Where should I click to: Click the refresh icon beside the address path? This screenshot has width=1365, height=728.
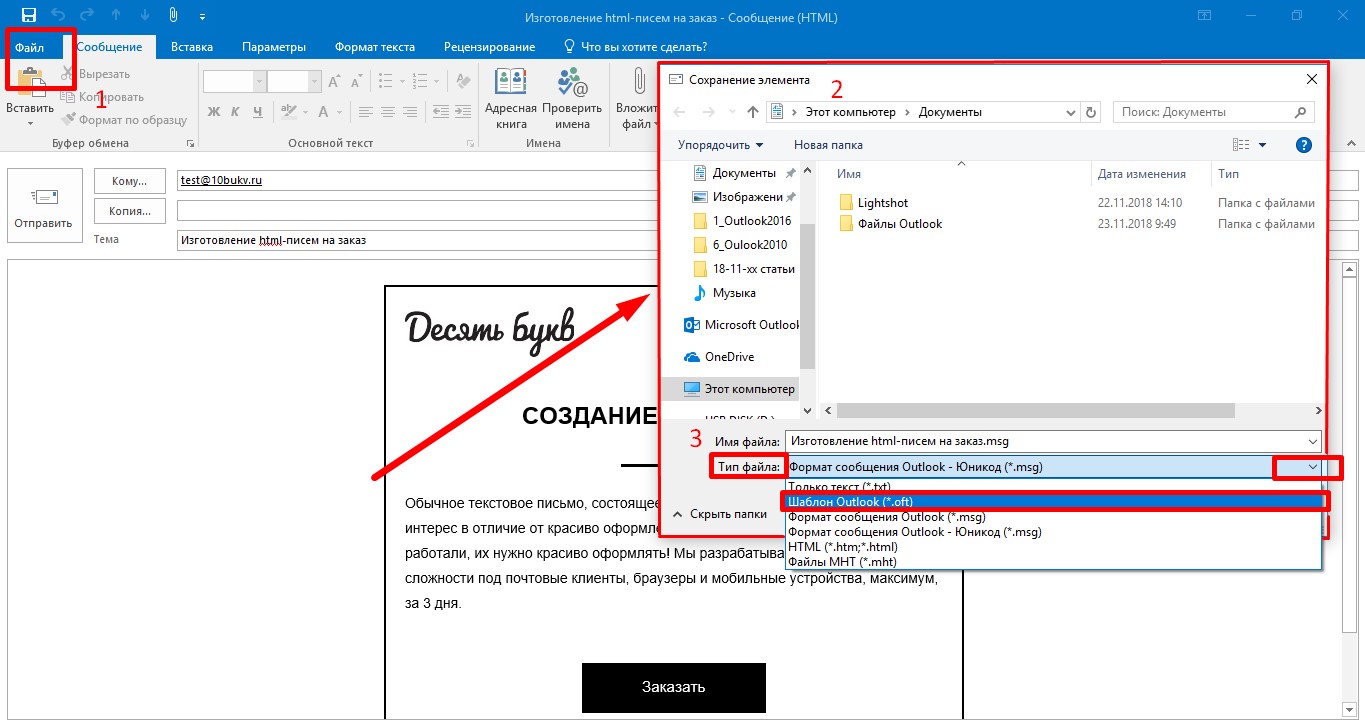tap(1091, 112)
